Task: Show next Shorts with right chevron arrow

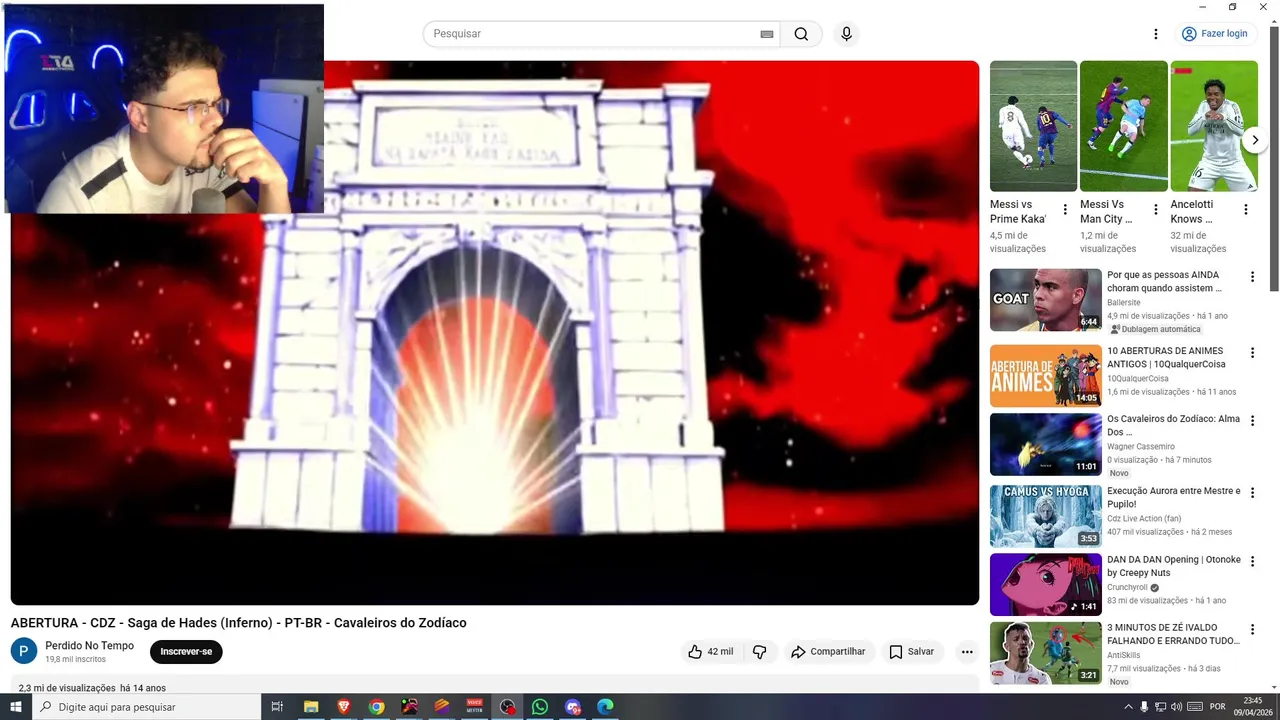Action: click(x=1255, y=141)
